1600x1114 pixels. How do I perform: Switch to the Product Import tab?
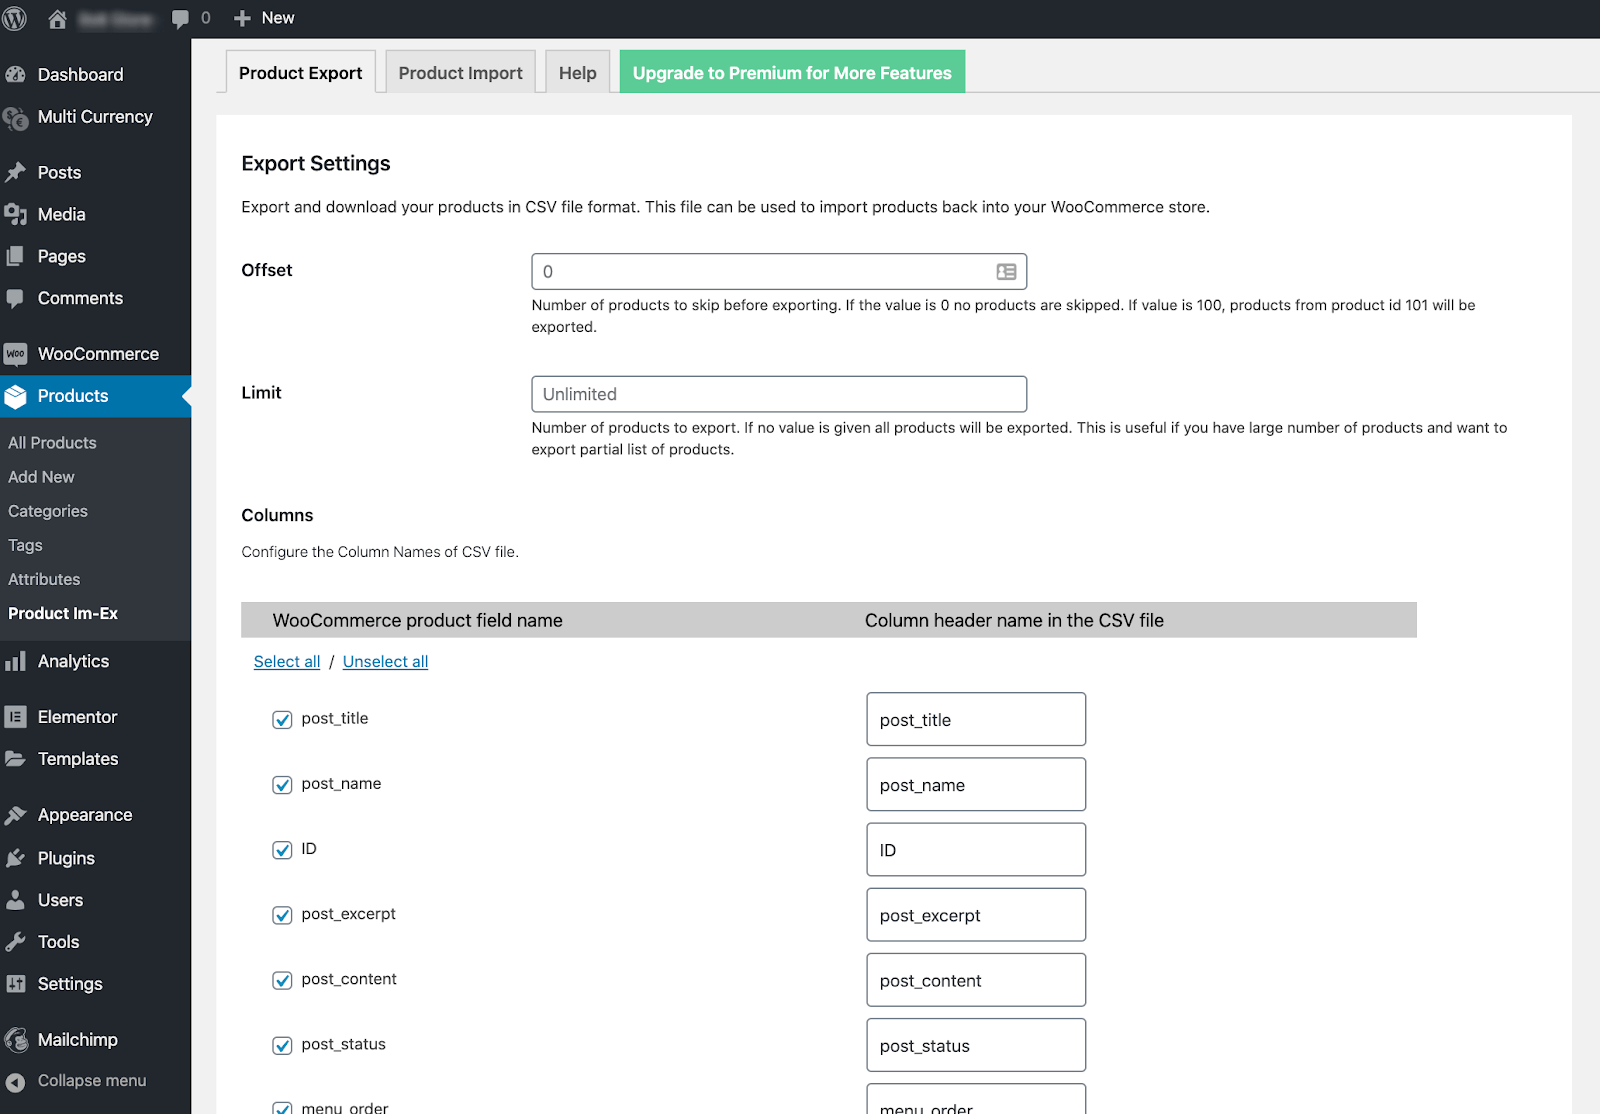click(460, 73)
